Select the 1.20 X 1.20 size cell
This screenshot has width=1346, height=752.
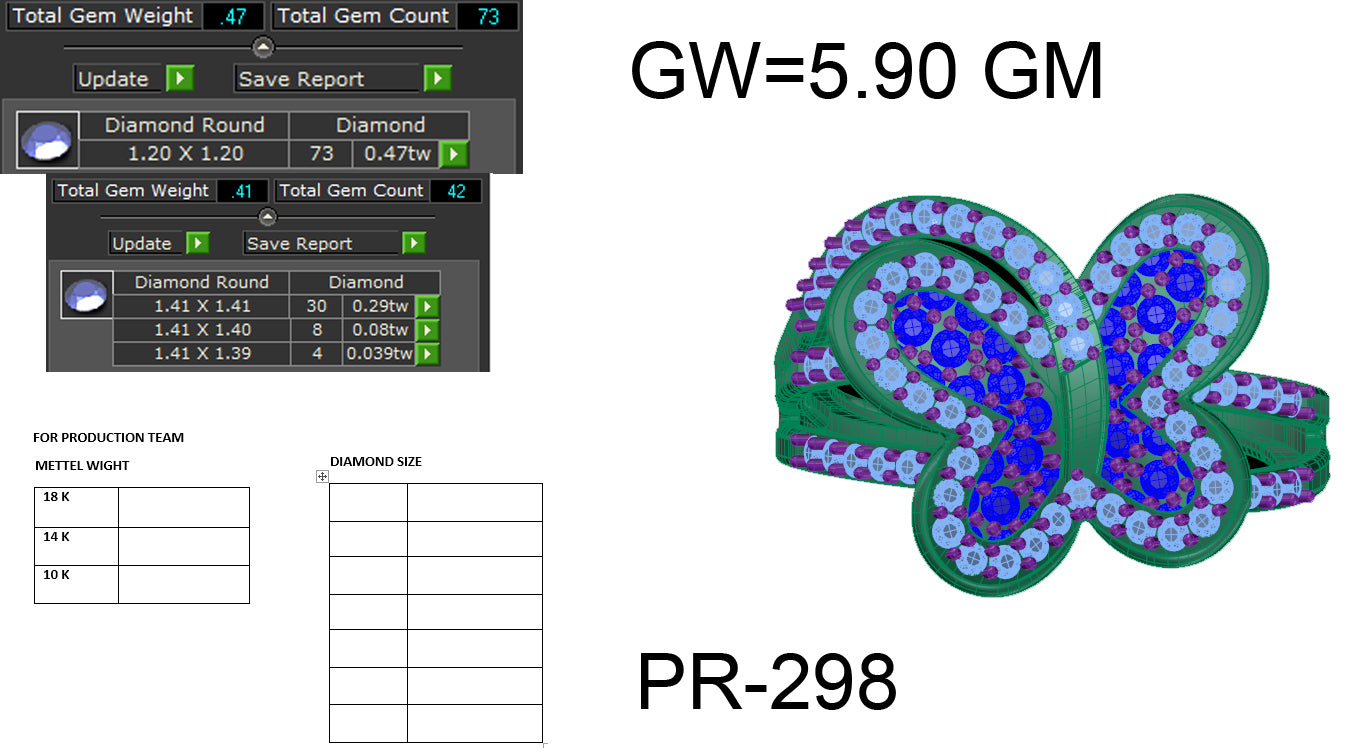pyautogui.click(x=184, y=154)
